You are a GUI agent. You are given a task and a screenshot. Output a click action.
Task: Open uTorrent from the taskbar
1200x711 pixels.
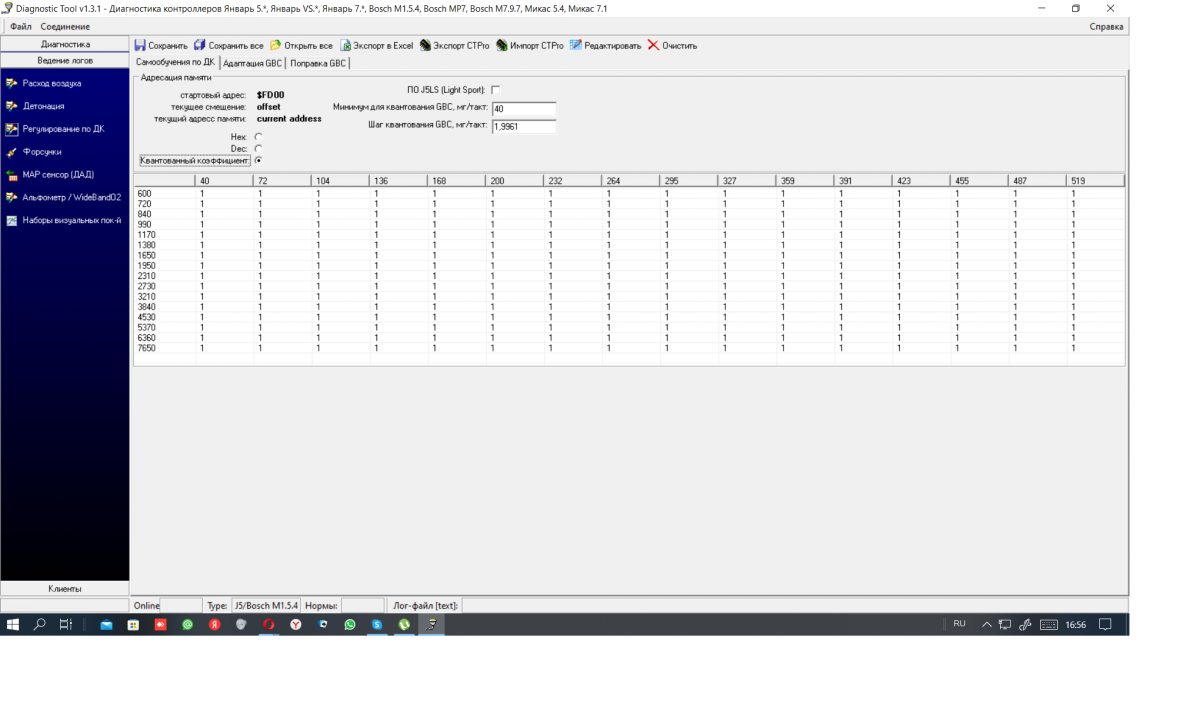(x=404, y=624)
